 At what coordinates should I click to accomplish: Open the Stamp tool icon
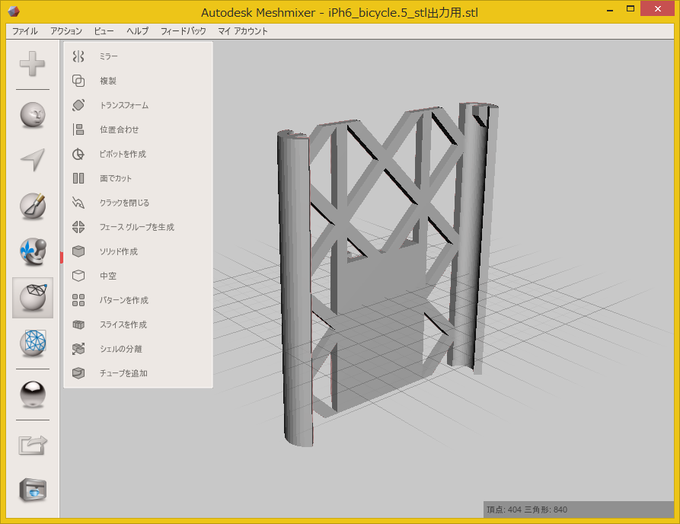[33, 252]
